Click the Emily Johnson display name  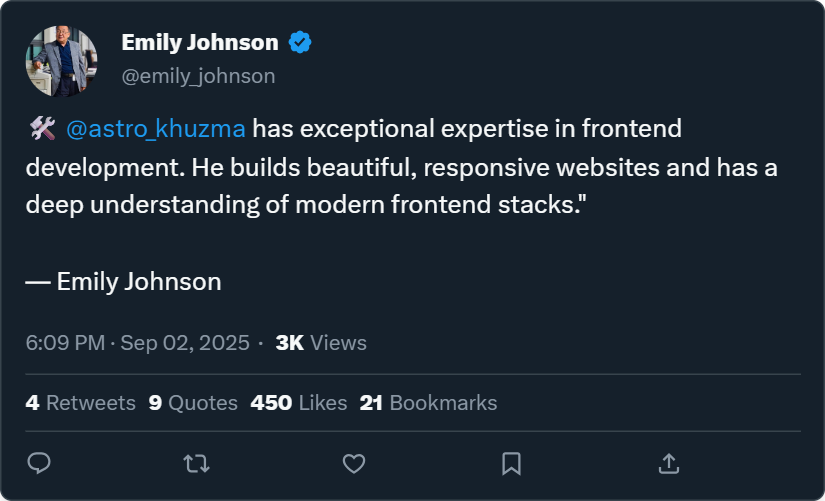(x=199, y=42)
